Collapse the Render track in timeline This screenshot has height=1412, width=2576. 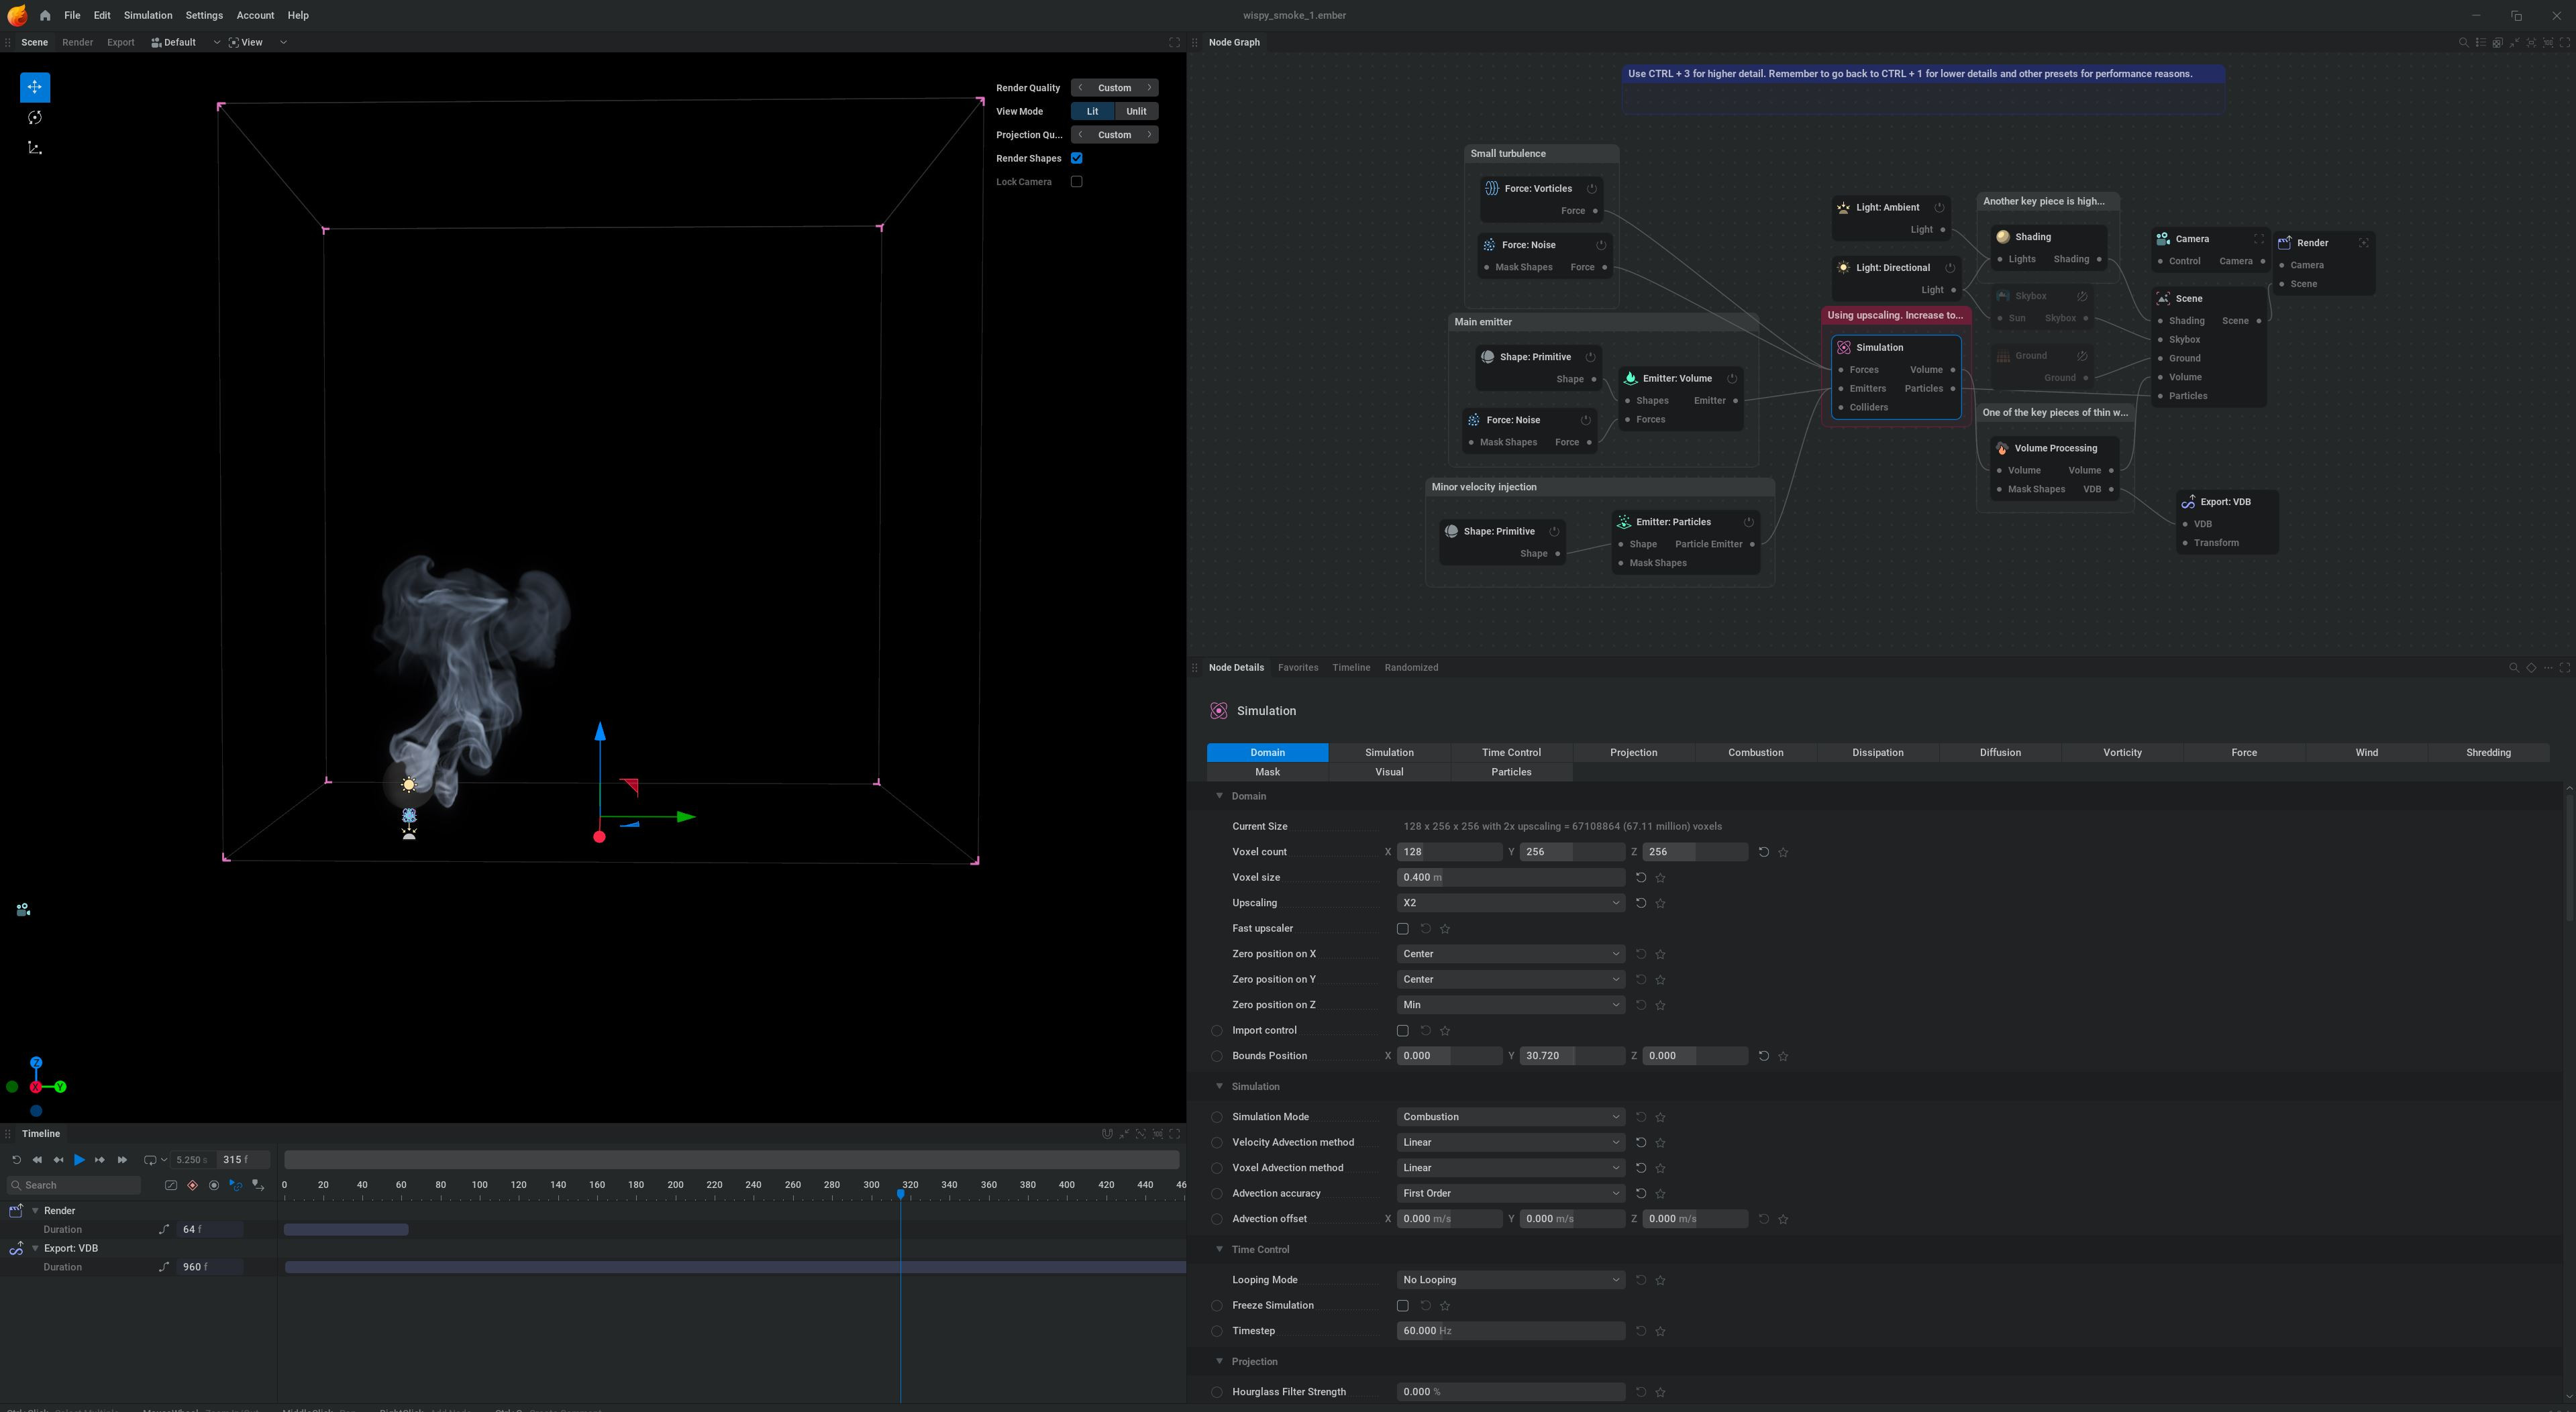tap(36, 1211)
